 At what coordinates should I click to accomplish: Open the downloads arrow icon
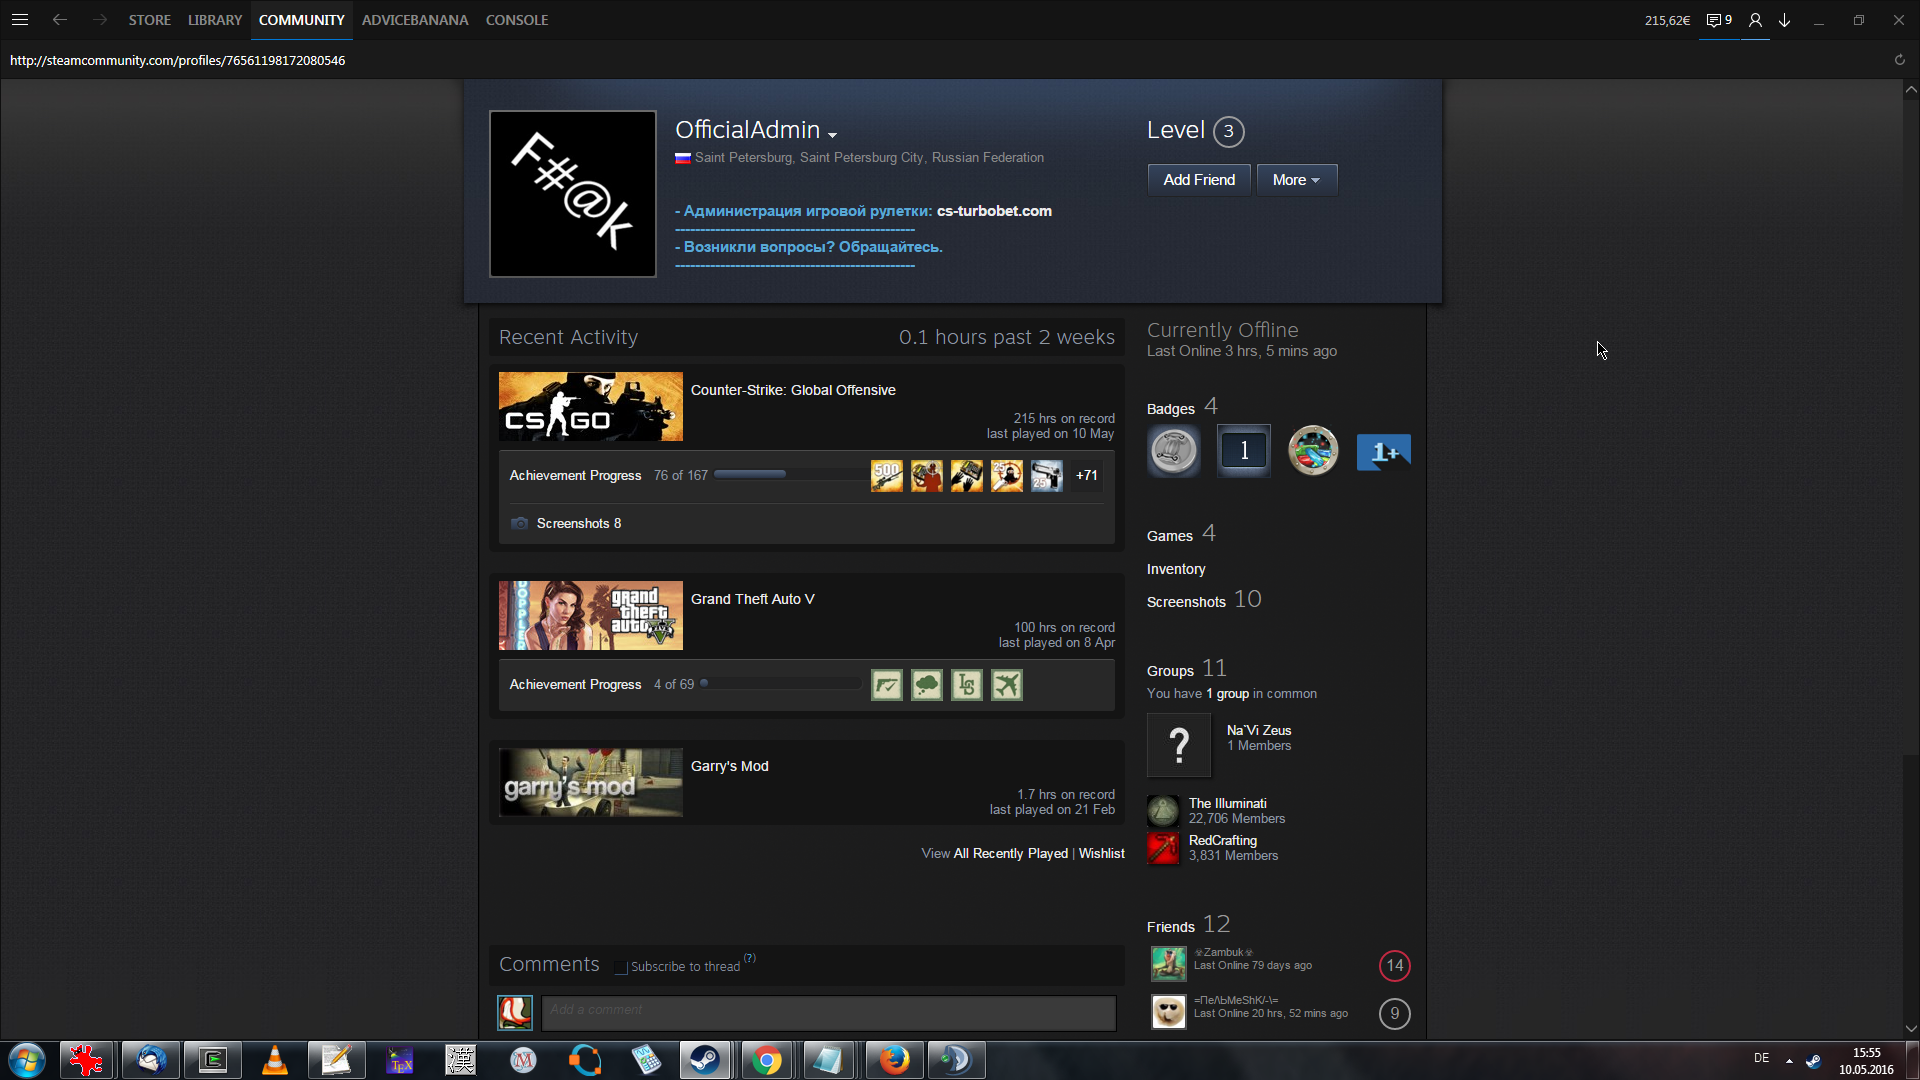pyautogui.click(x=1784, y=20)
